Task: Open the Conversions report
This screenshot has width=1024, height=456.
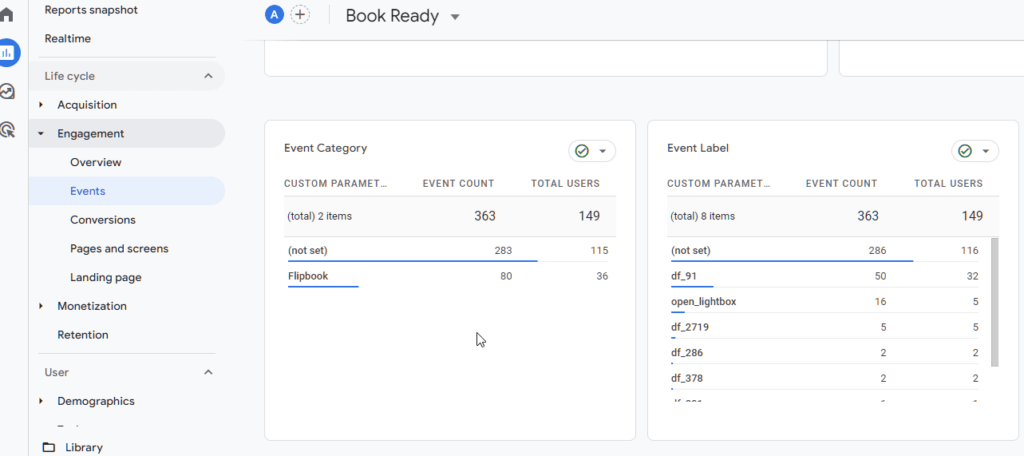Action: 102,220
